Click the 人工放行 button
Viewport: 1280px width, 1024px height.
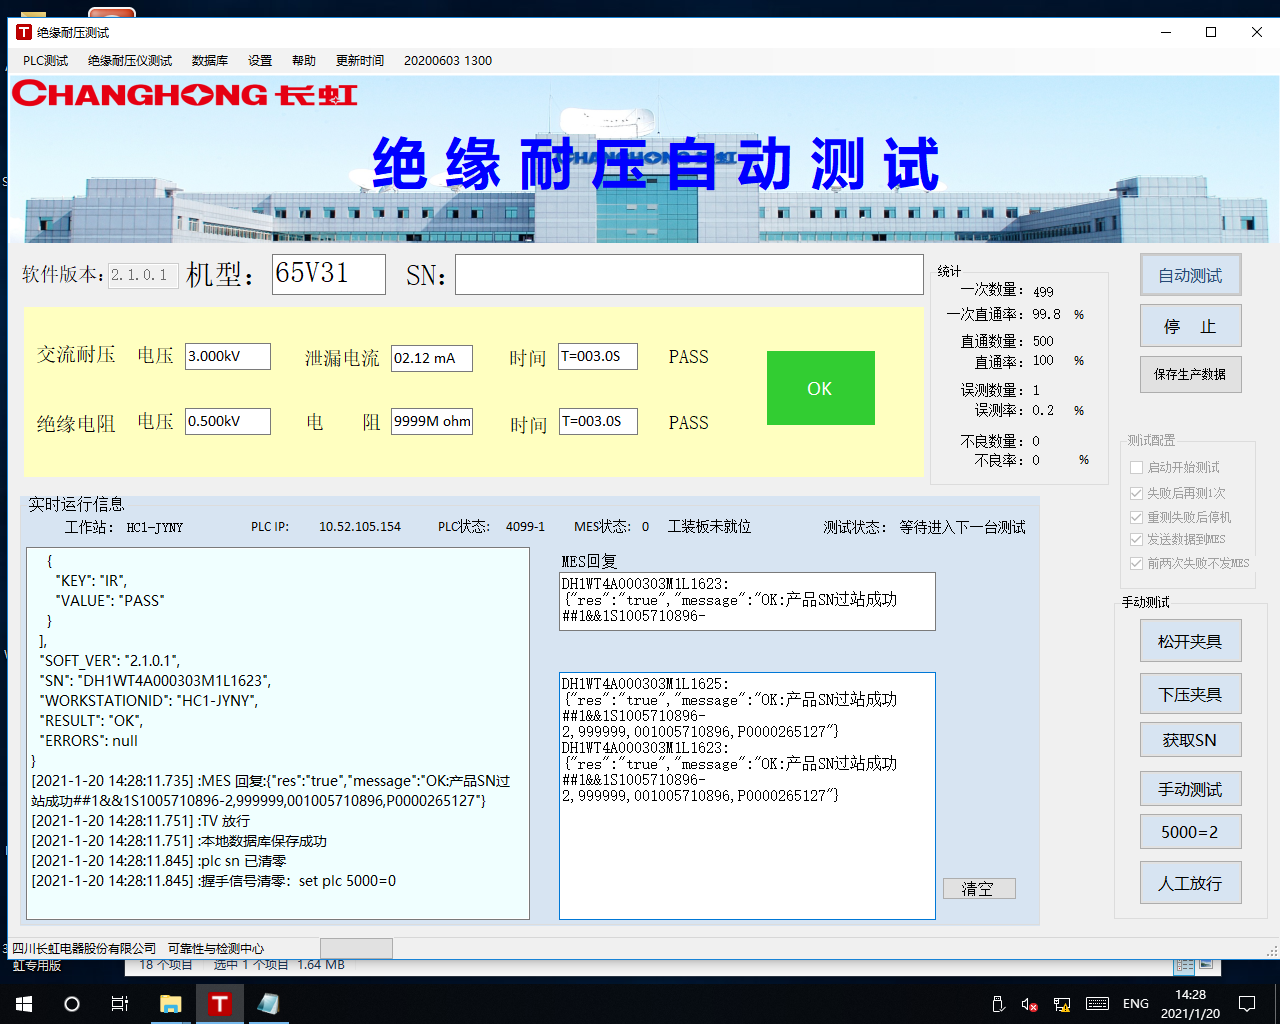point(1190,883)
